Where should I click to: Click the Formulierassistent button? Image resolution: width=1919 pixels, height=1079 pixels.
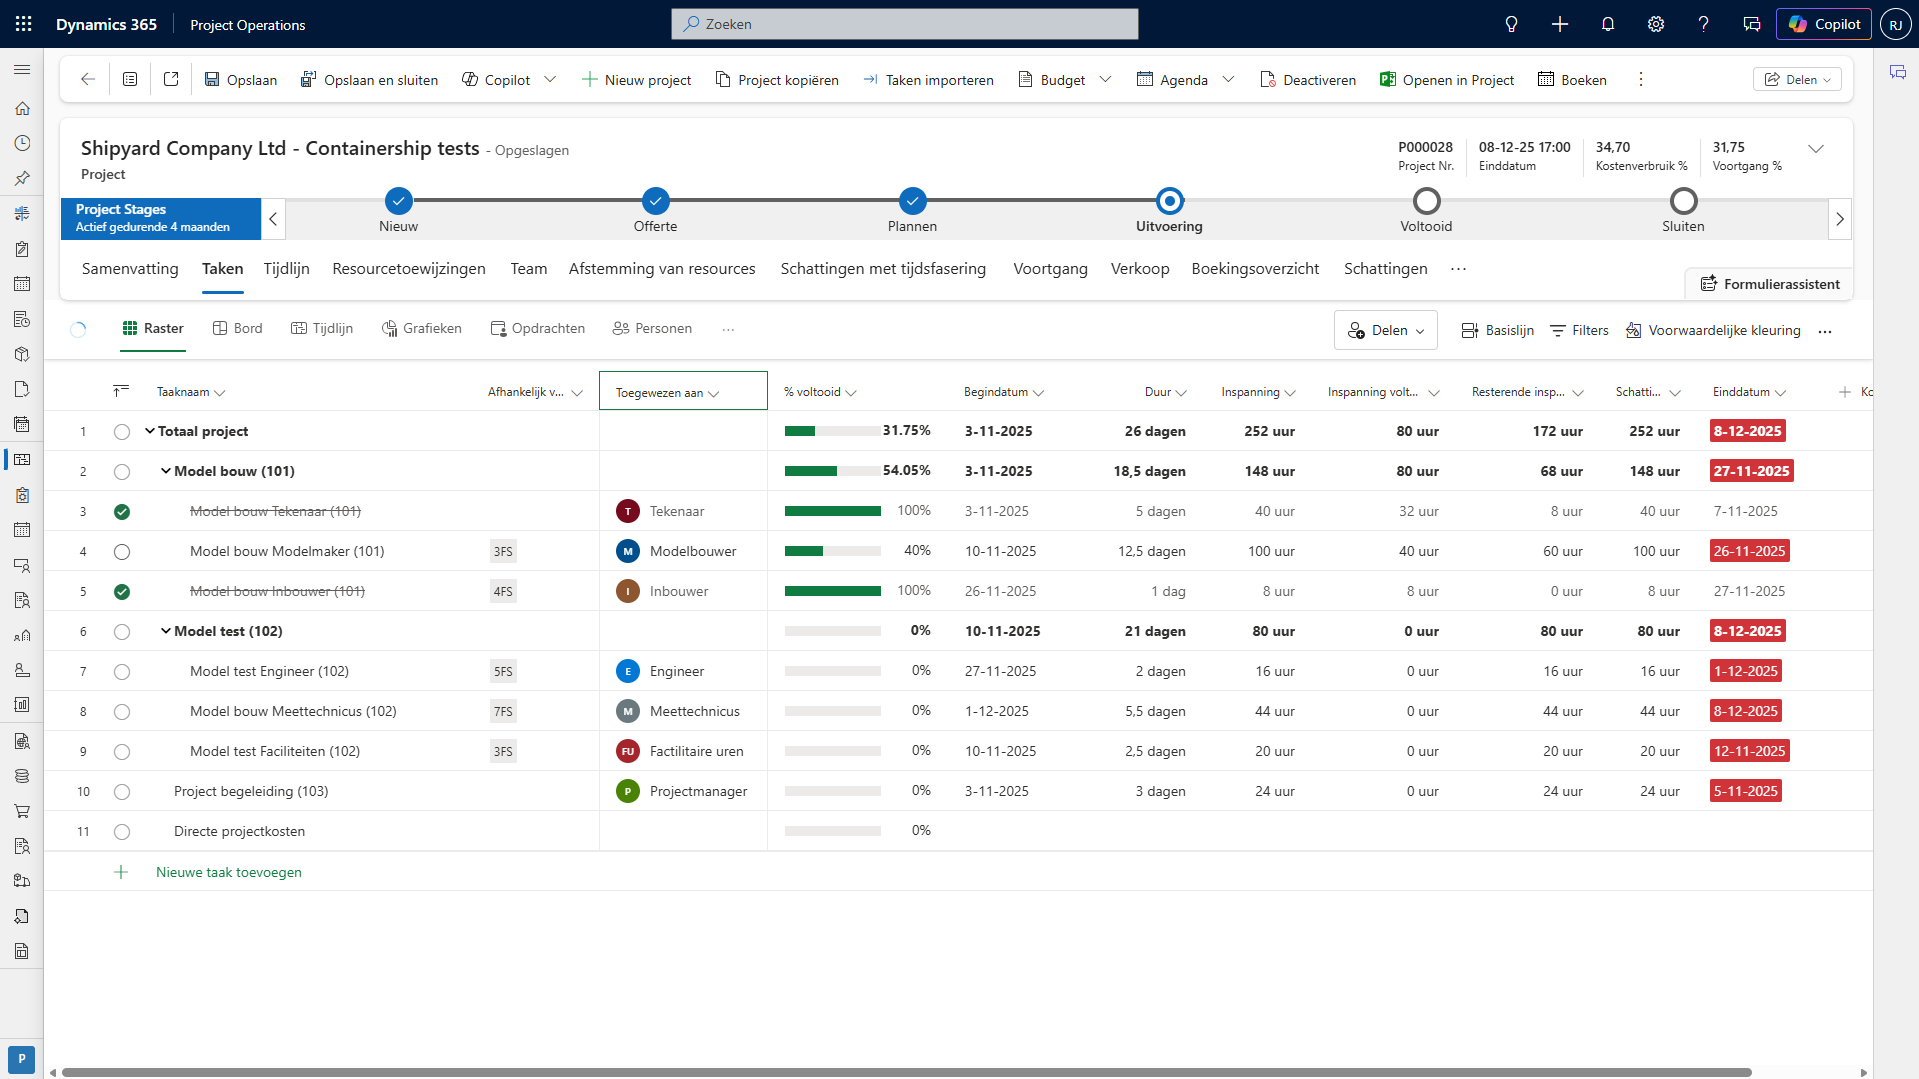1769,284
